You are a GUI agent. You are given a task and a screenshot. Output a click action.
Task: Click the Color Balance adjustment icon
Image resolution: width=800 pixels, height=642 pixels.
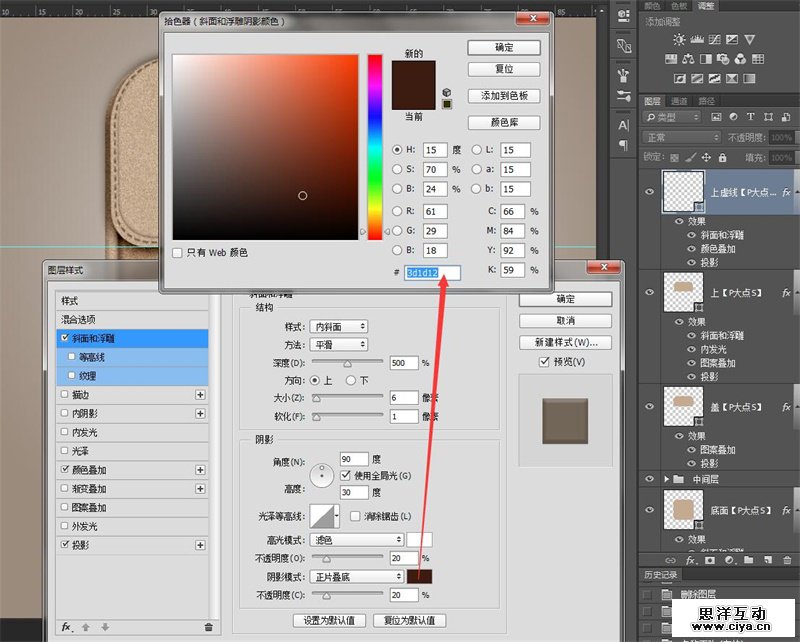click(686, 59)
